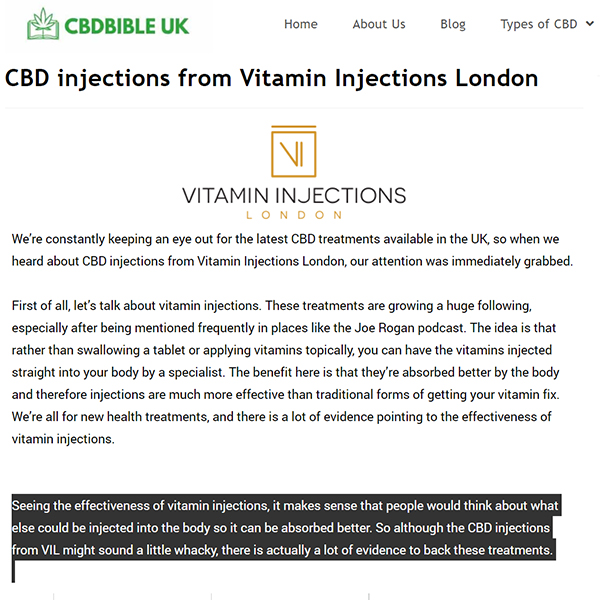Click the text cursor below highlighted paragraph
This screenshot has height=600, width=600.
coord(13,572)
